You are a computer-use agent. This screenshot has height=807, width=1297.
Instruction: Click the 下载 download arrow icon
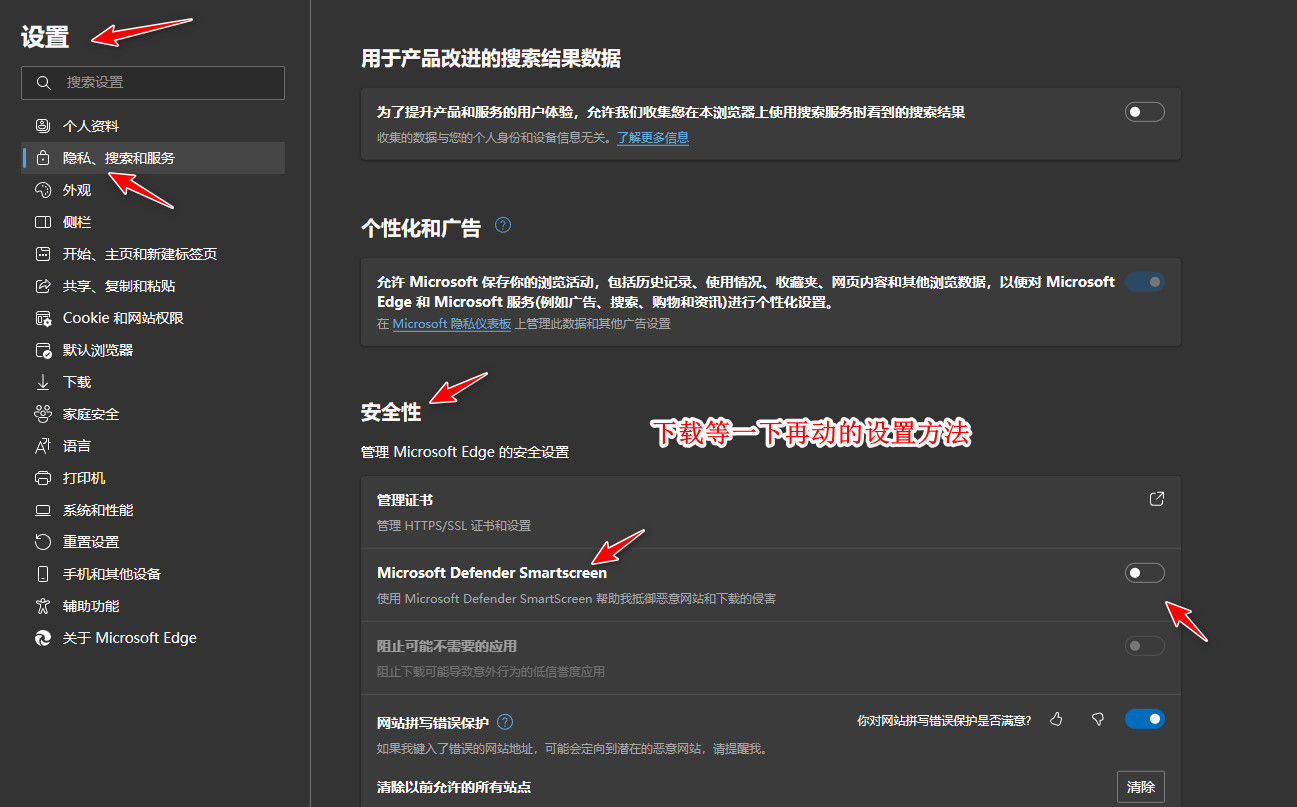tap(42, 382)
